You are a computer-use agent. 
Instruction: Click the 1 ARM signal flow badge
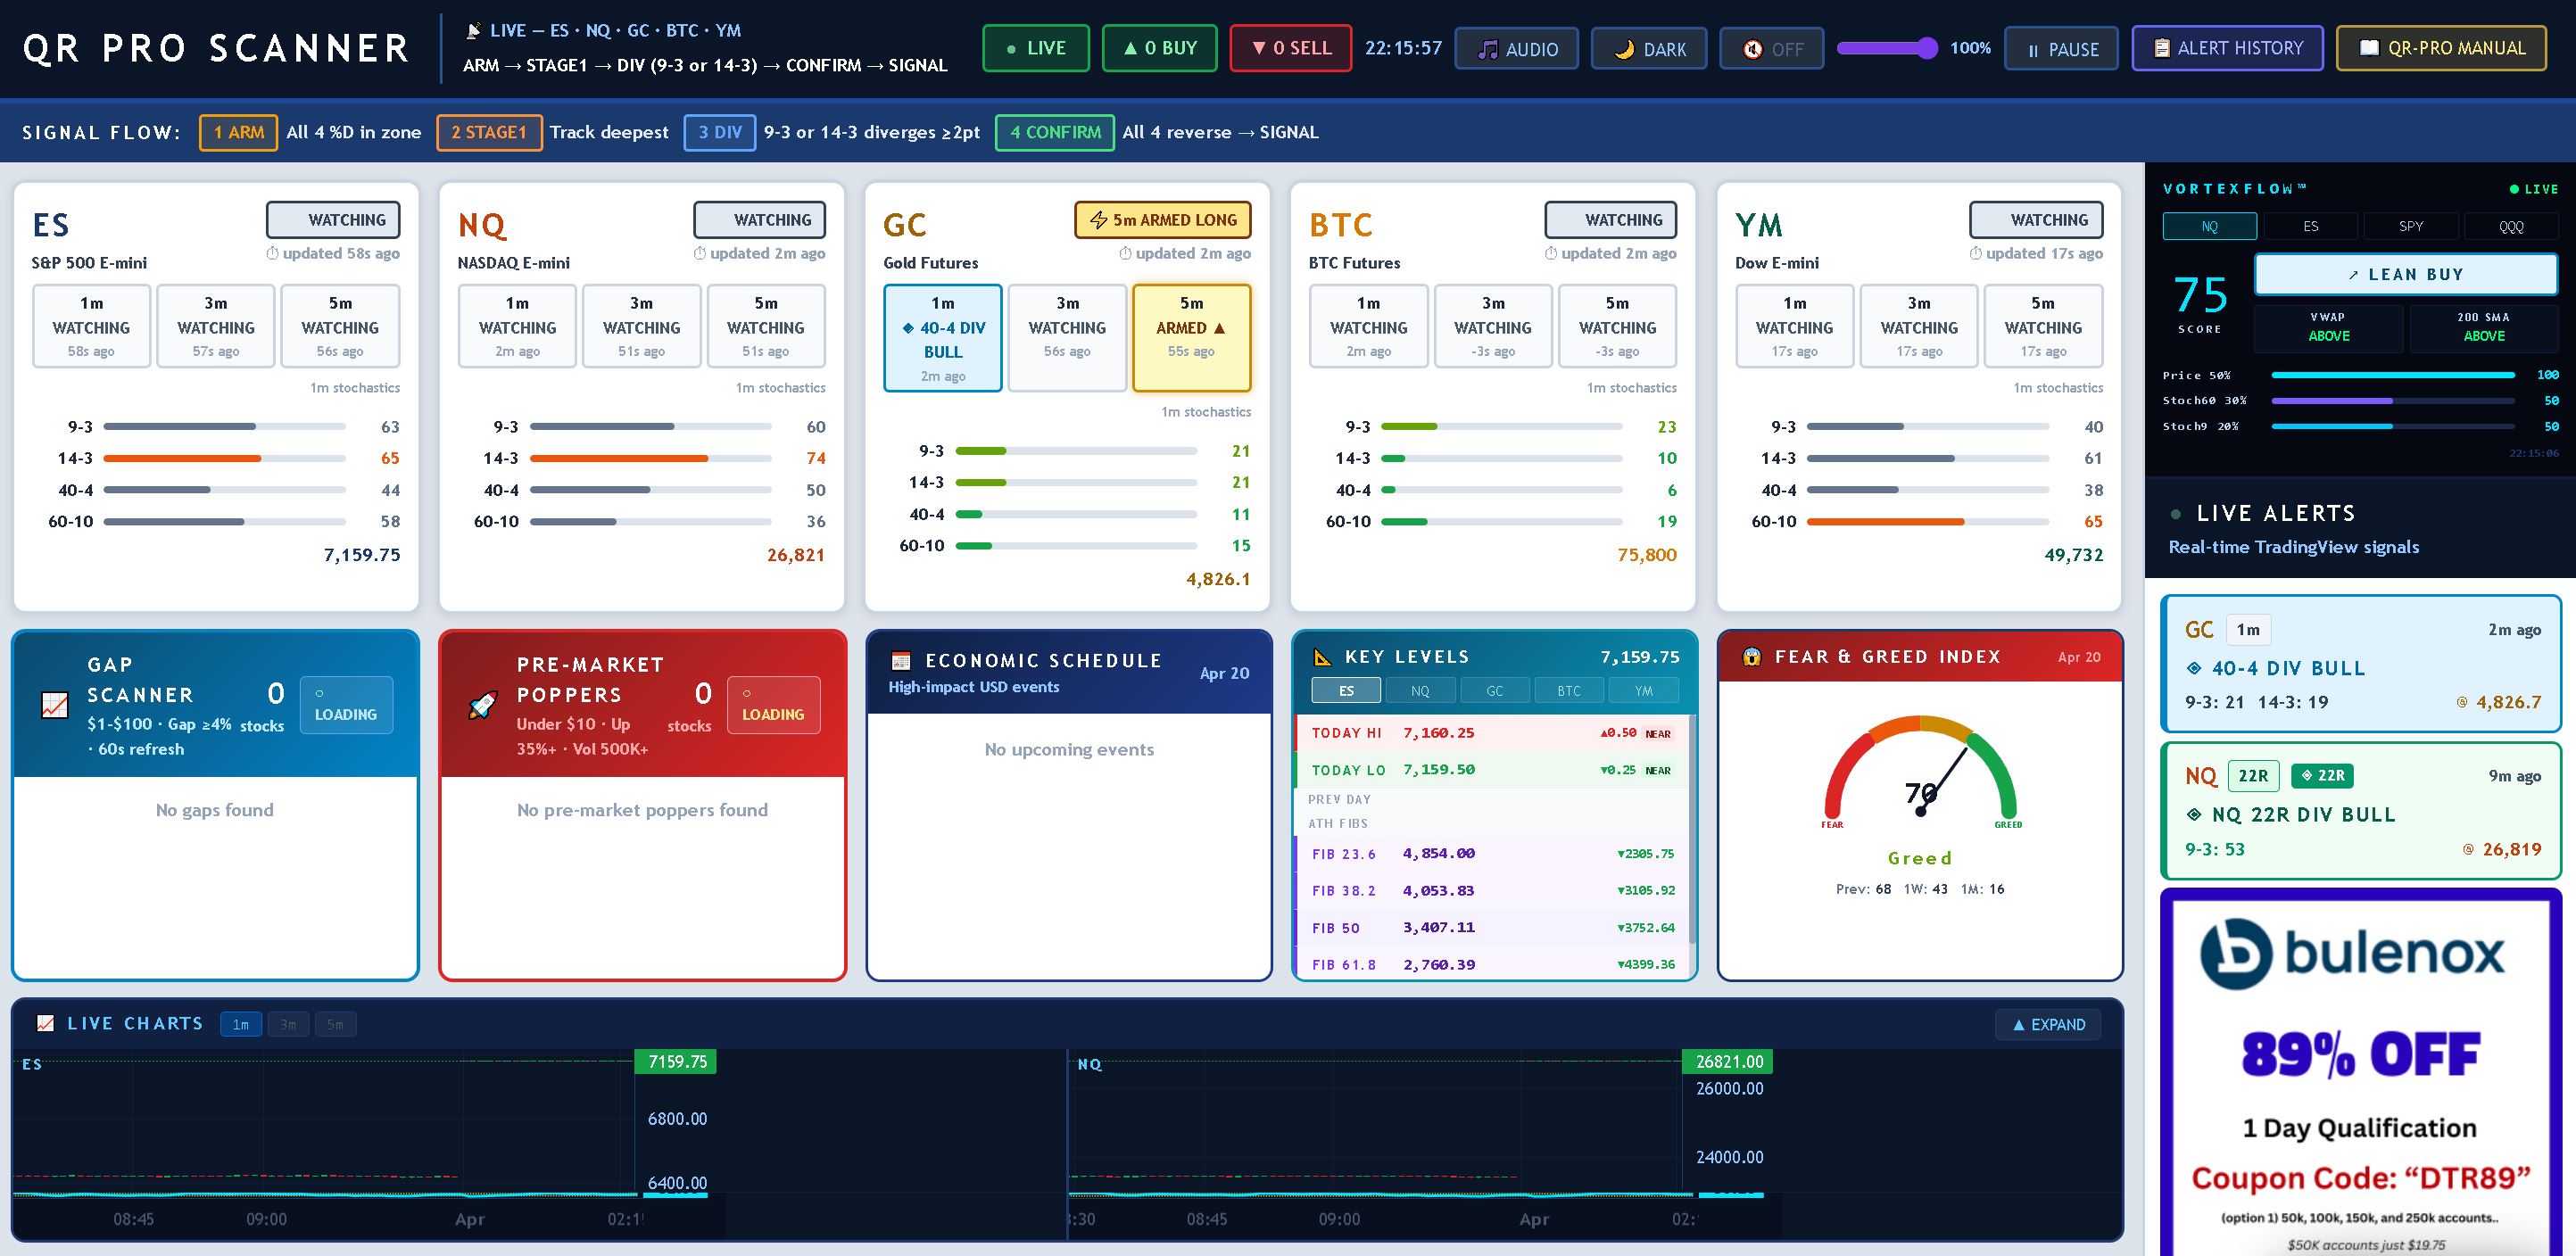[x=239, y=132]
